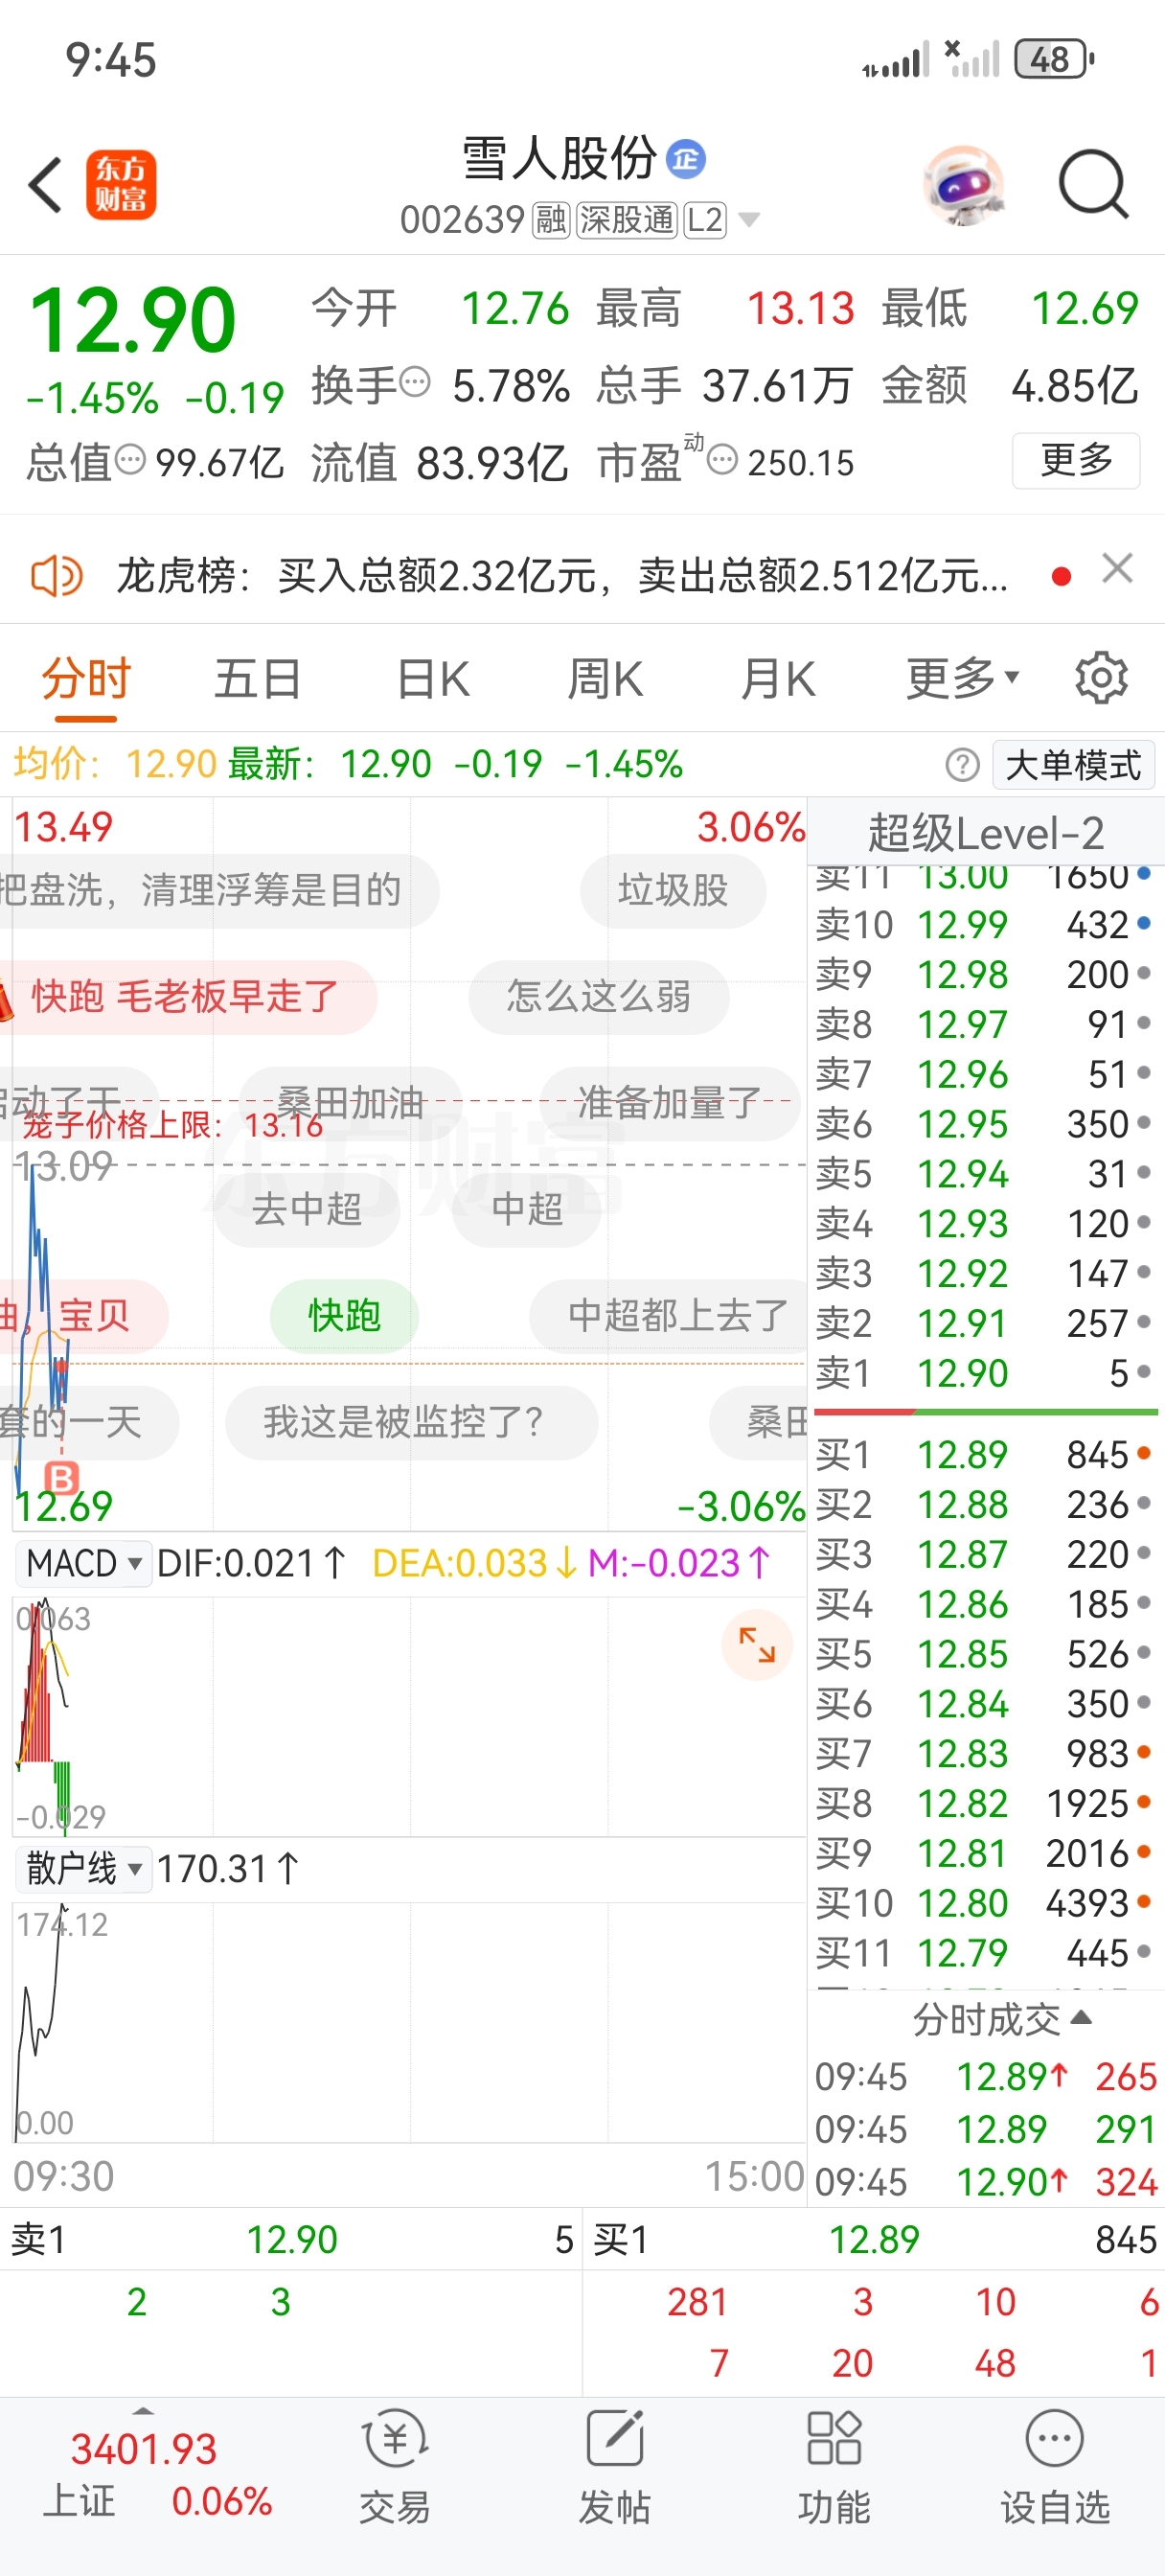
Task: Tap the buy-sell ratio bar
Action: pyautogui.click(x=986, y=1411)
